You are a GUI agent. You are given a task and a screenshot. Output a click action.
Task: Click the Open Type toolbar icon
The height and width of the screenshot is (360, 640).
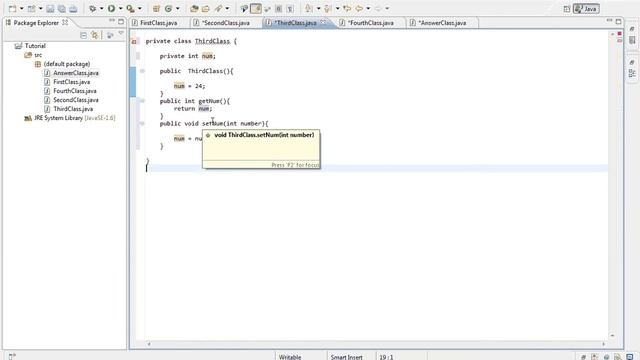coord(194,9)
